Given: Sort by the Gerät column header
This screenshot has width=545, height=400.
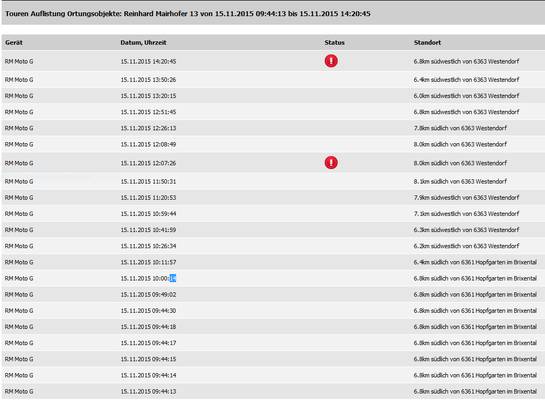Looking at the screenshot, I should pos(14,42).
